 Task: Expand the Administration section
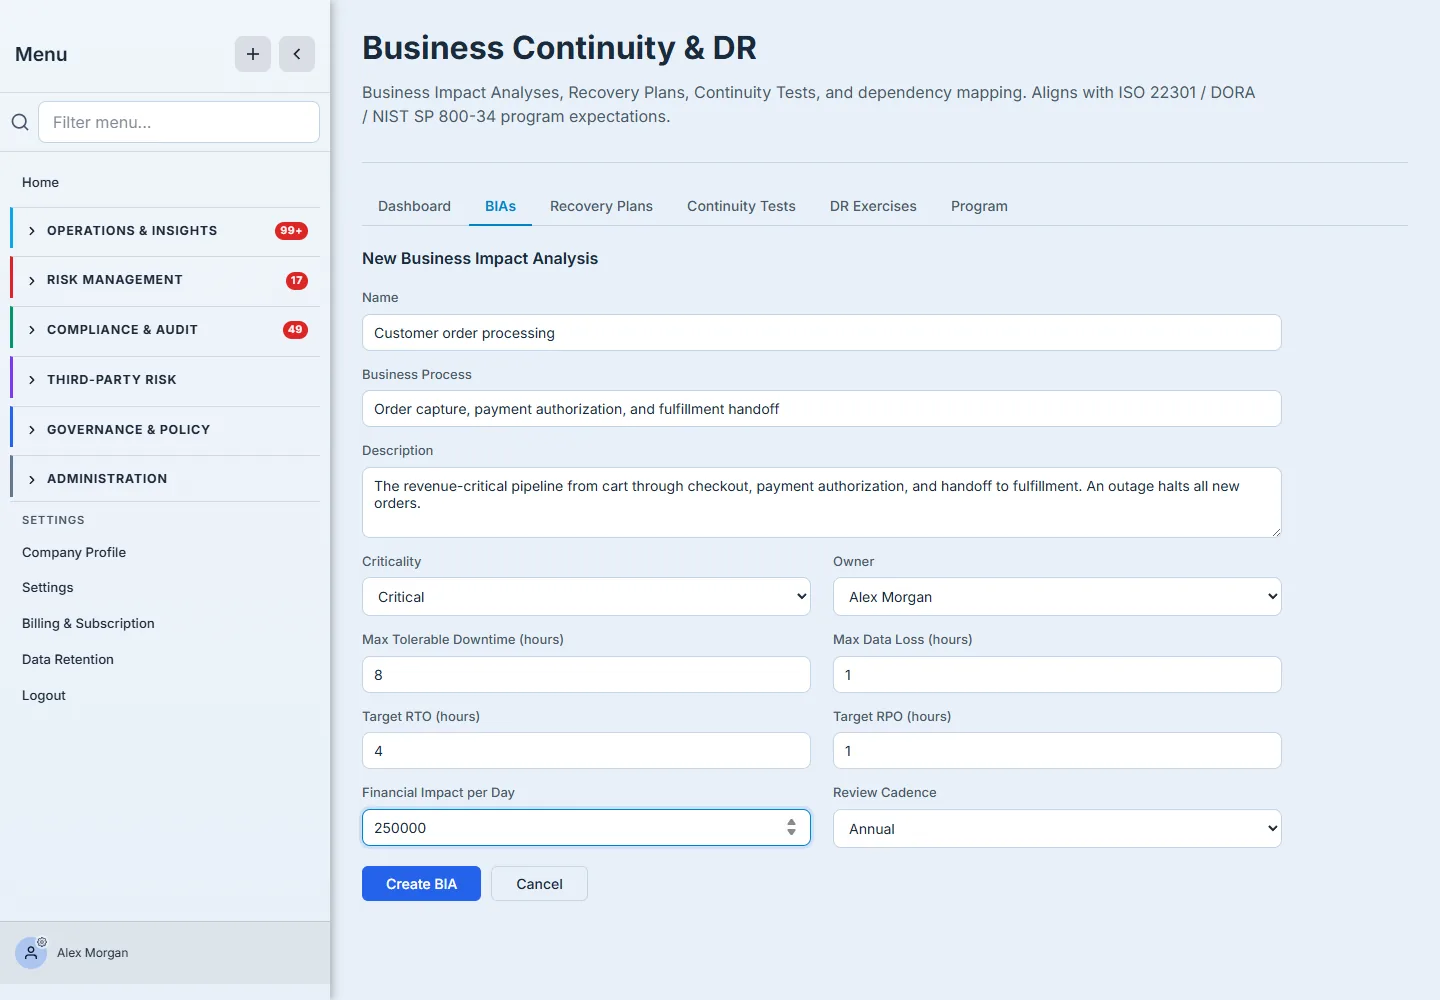165,479
